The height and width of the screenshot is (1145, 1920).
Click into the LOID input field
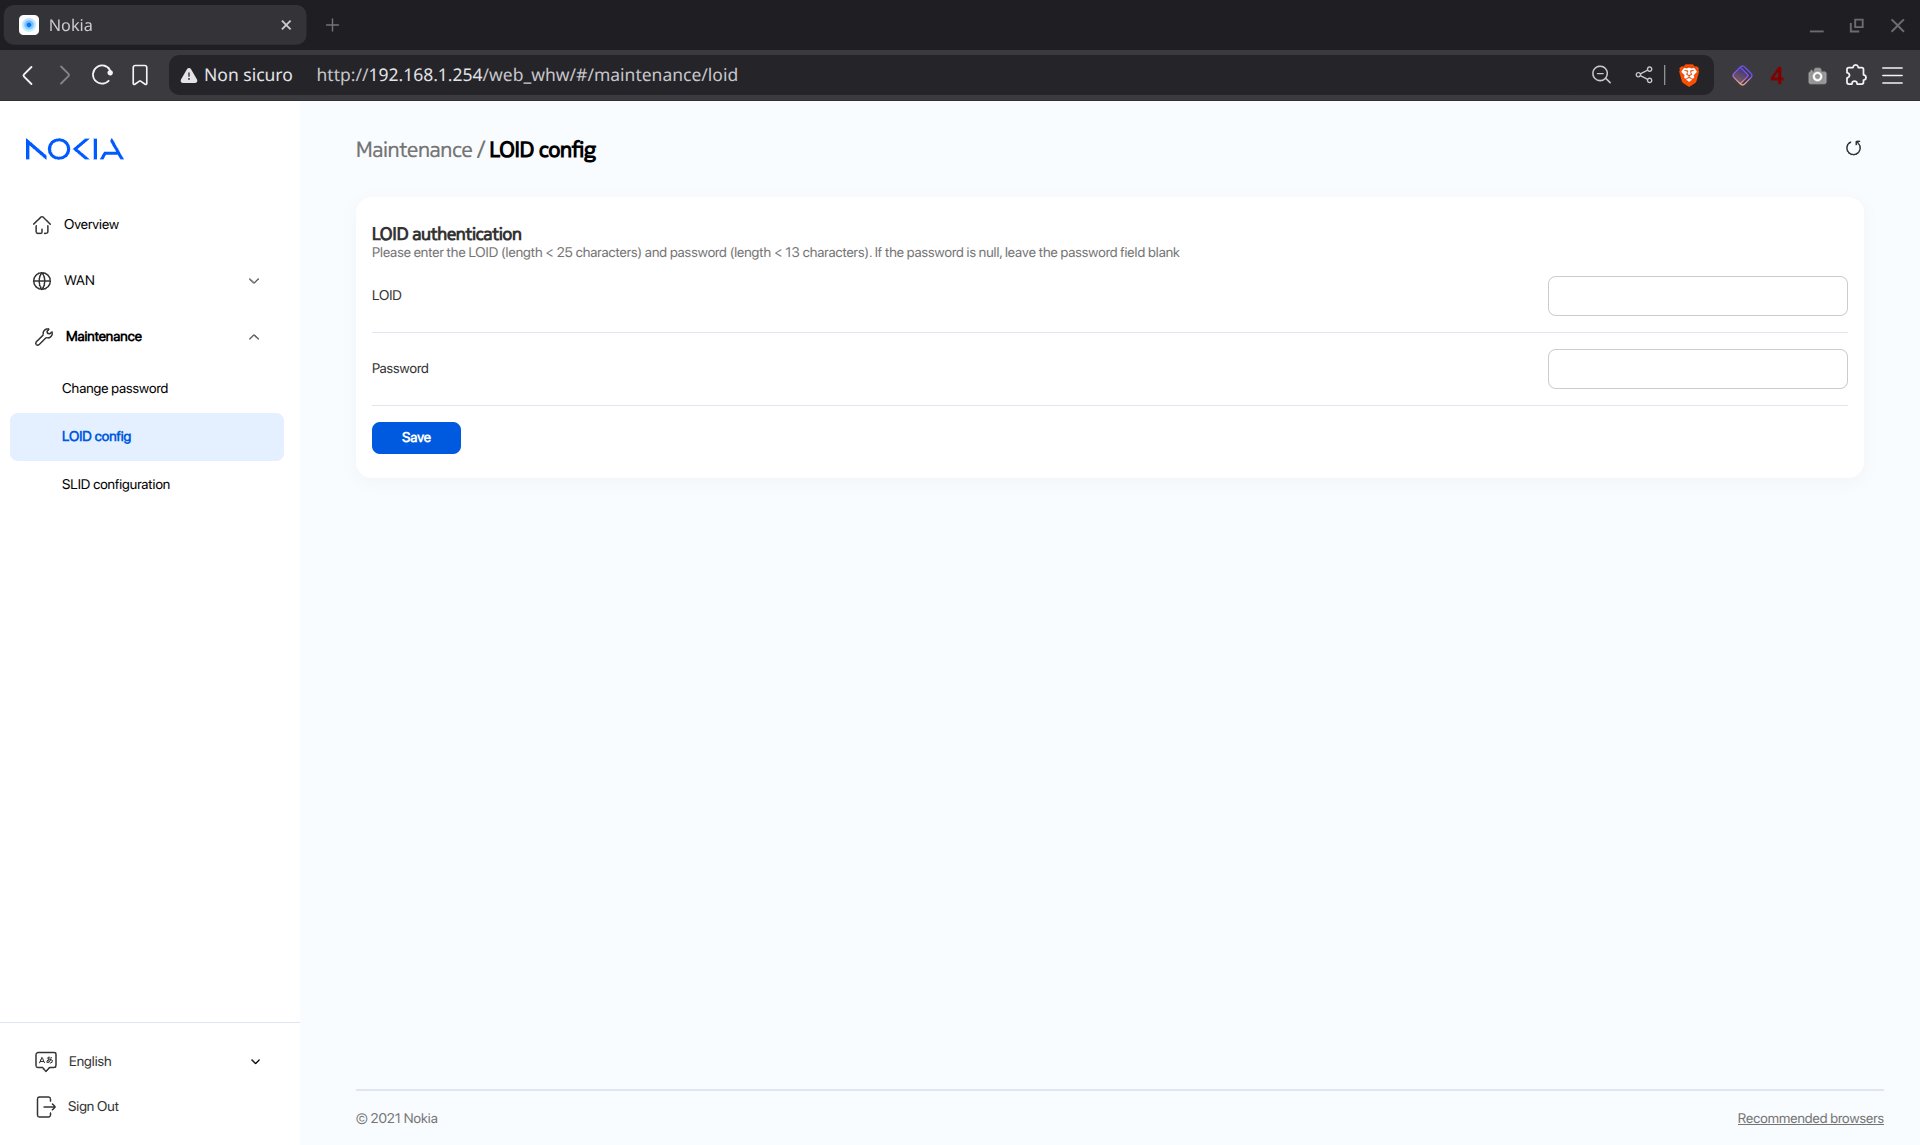click(1697, 296)
